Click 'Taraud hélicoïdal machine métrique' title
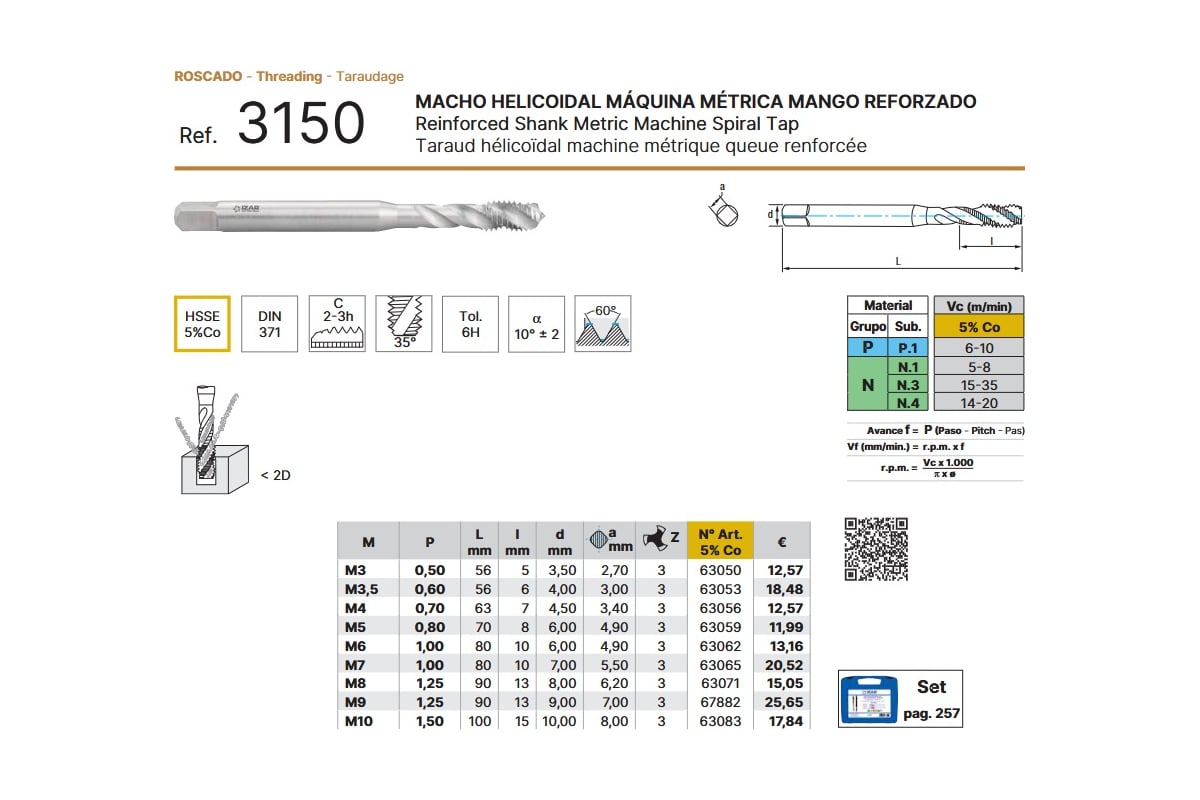Image resolution: width=1200 pixels, height=800 pixels. coord(640,146)
